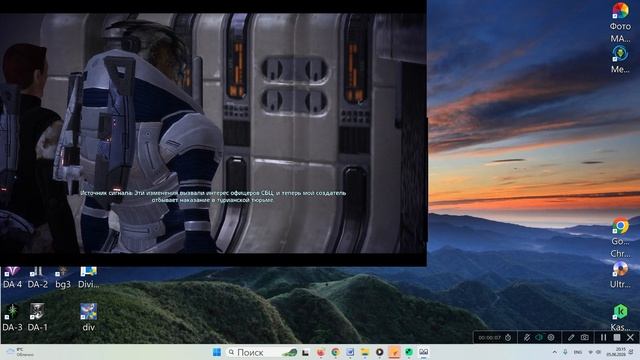
Task: Click the game video subtitle text
Action: pos(213,196)
